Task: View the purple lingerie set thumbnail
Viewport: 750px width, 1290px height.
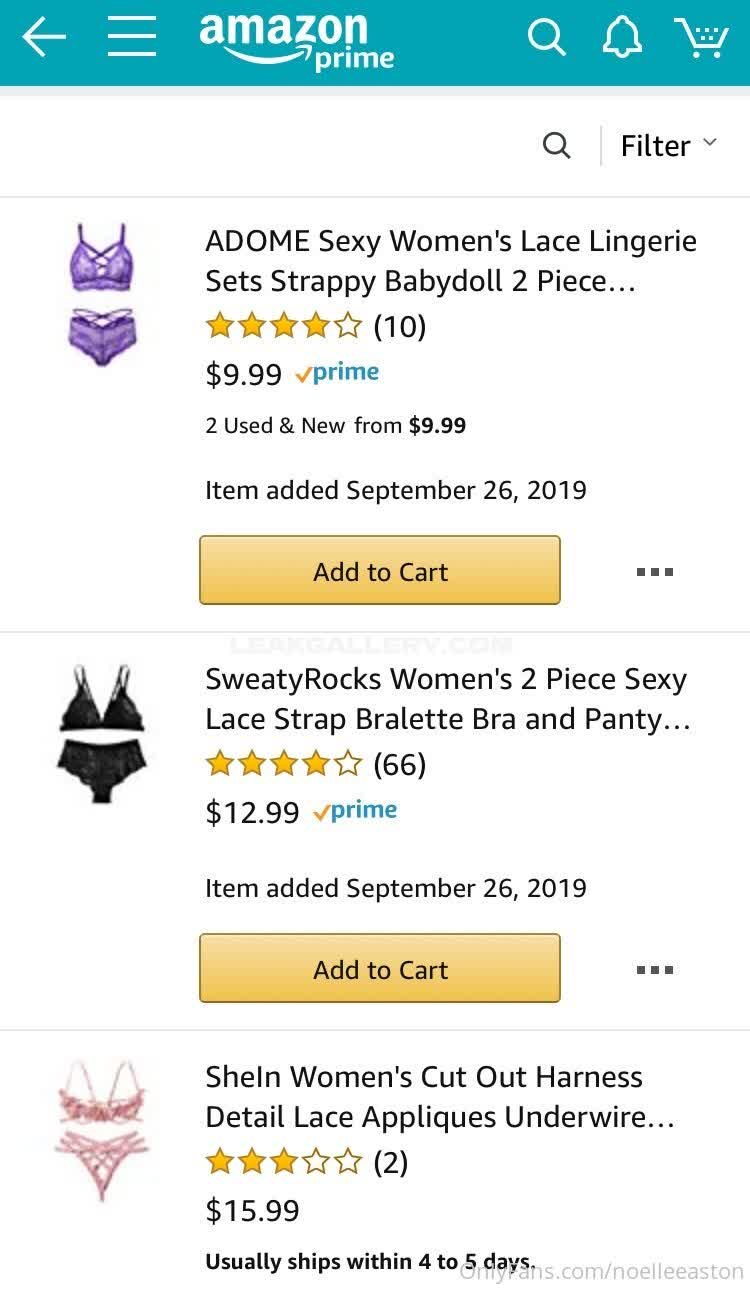Action: point(101,296)
